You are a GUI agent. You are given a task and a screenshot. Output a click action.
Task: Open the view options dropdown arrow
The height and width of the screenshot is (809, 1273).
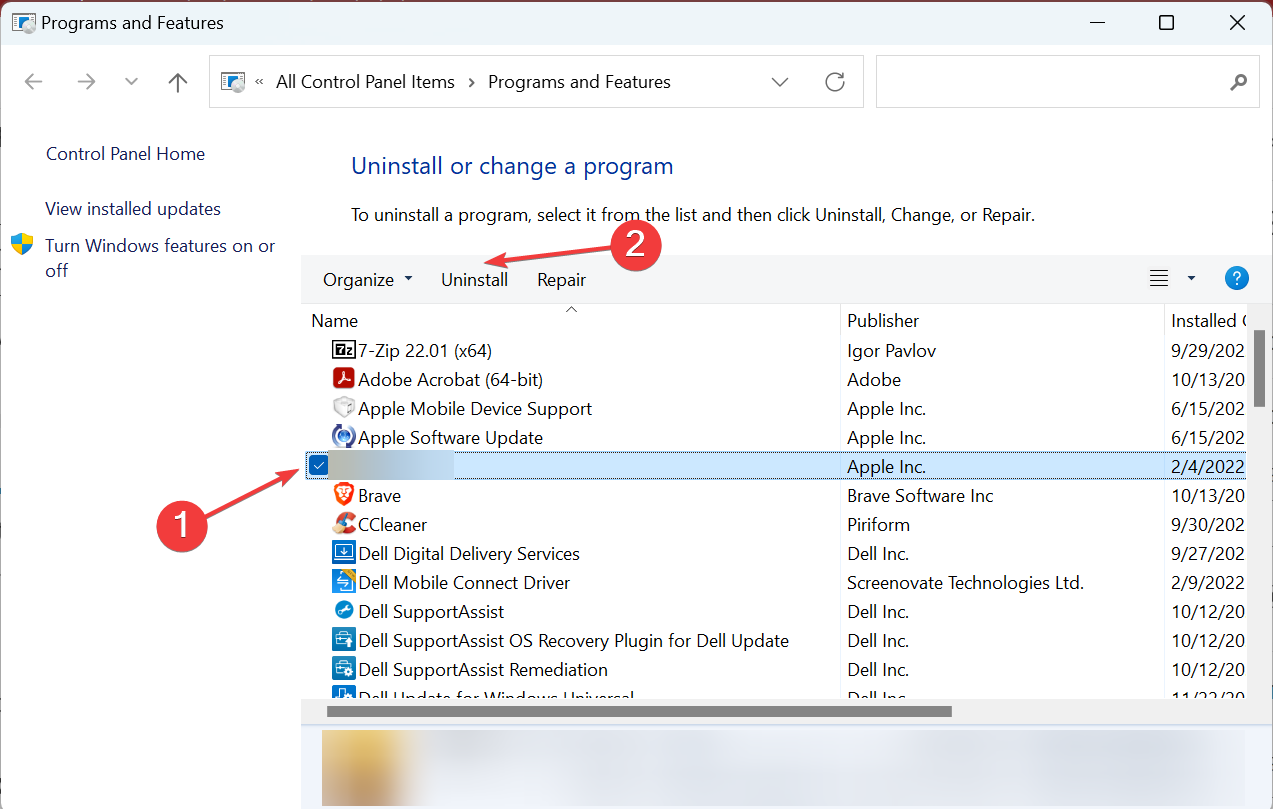(1191, 279)
